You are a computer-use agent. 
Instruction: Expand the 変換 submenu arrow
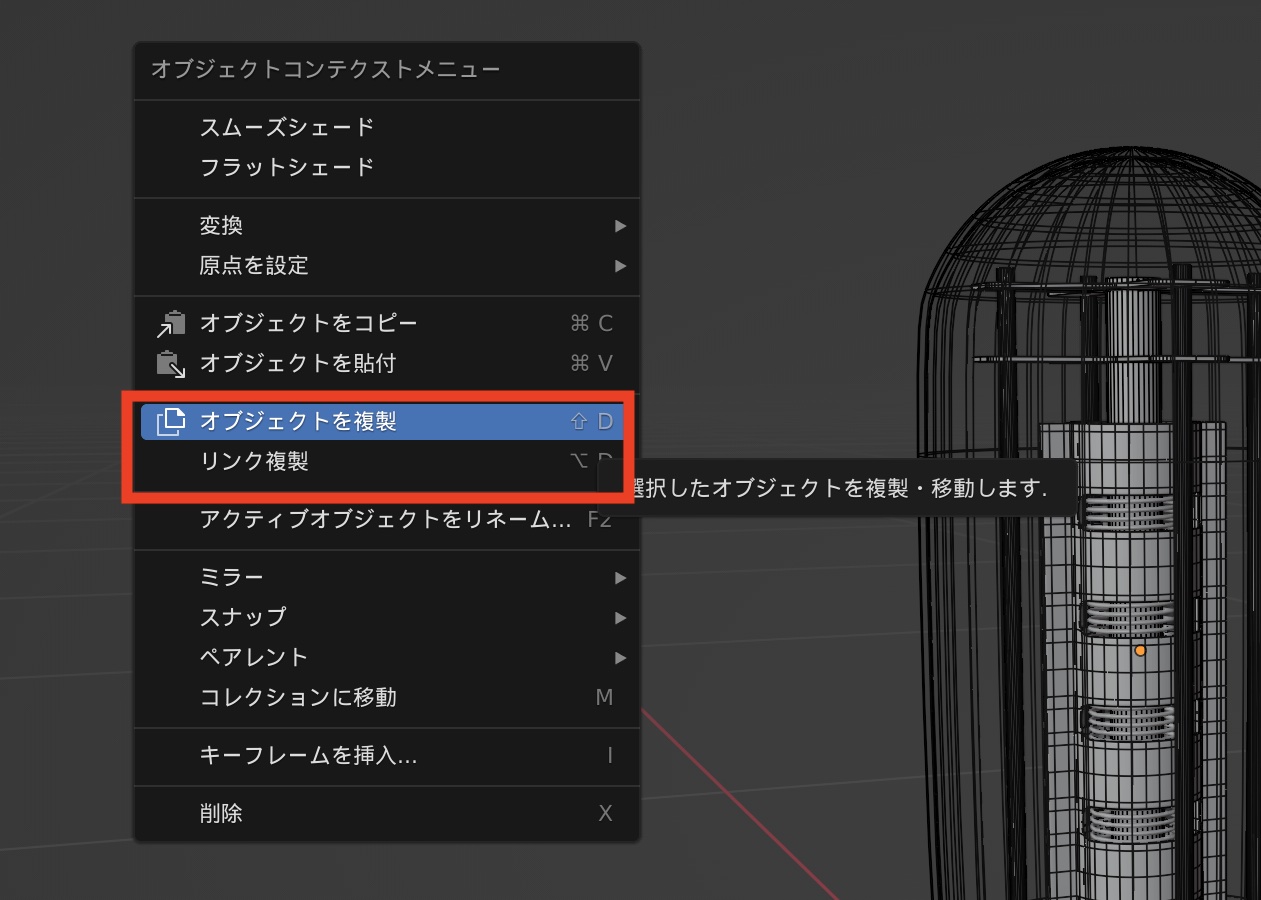click(620, 226)
